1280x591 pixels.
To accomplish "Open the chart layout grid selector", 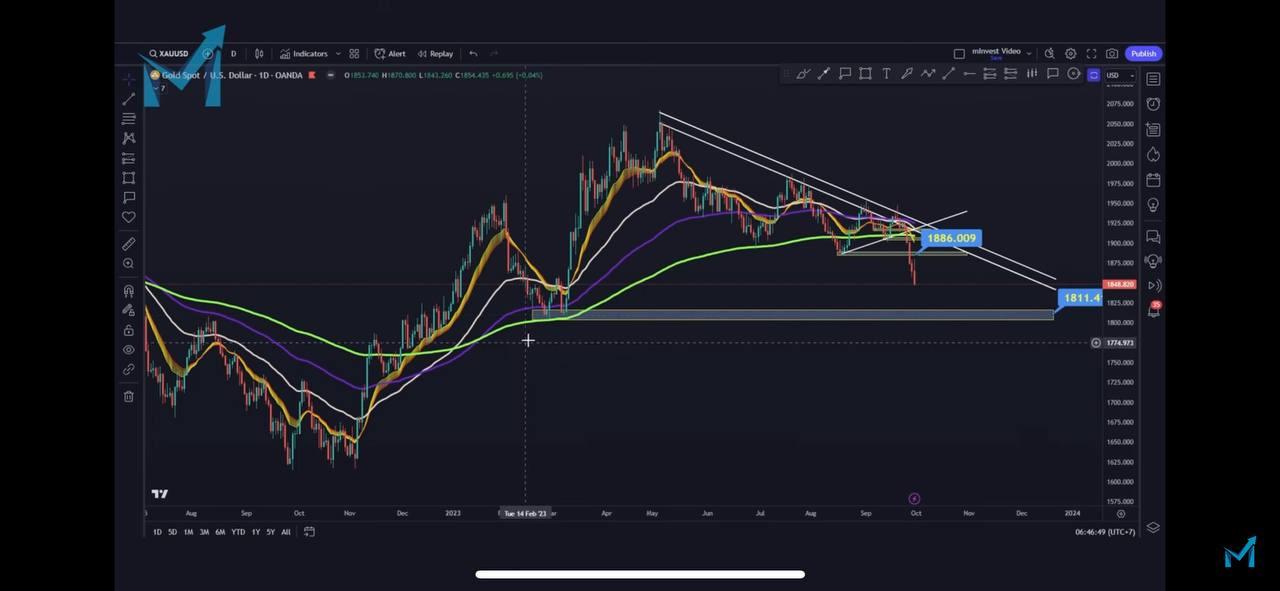I will 959,54.
